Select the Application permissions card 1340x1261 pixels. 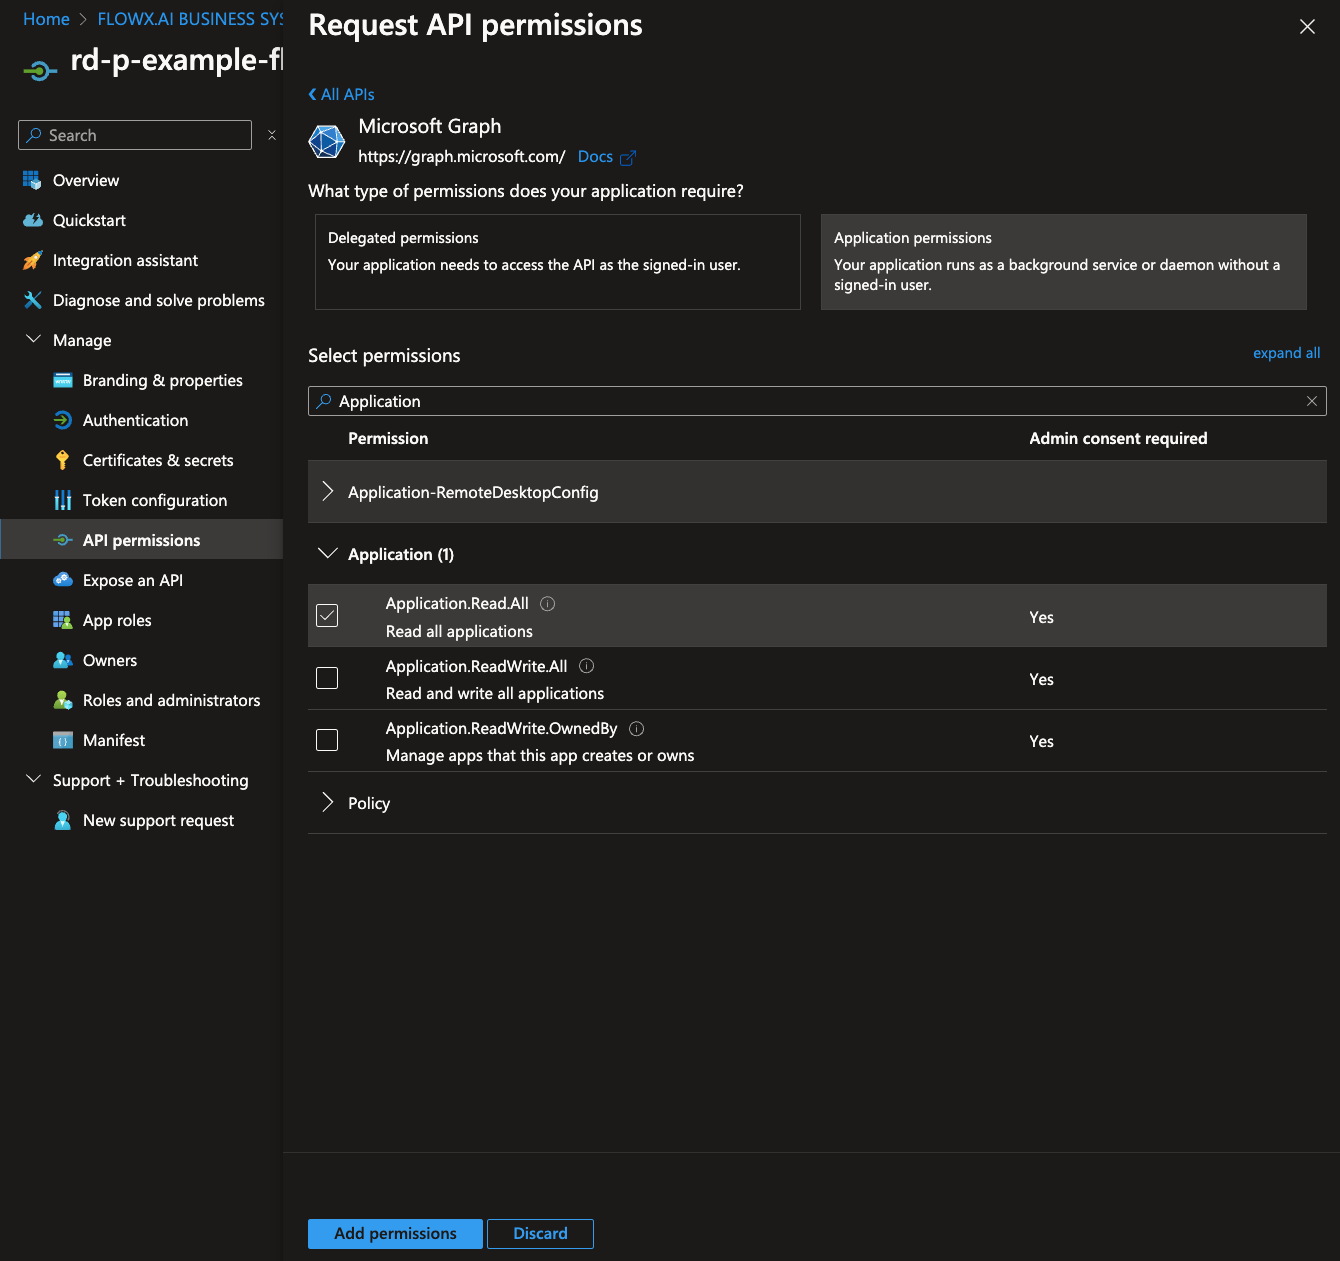pos(1064,262)
